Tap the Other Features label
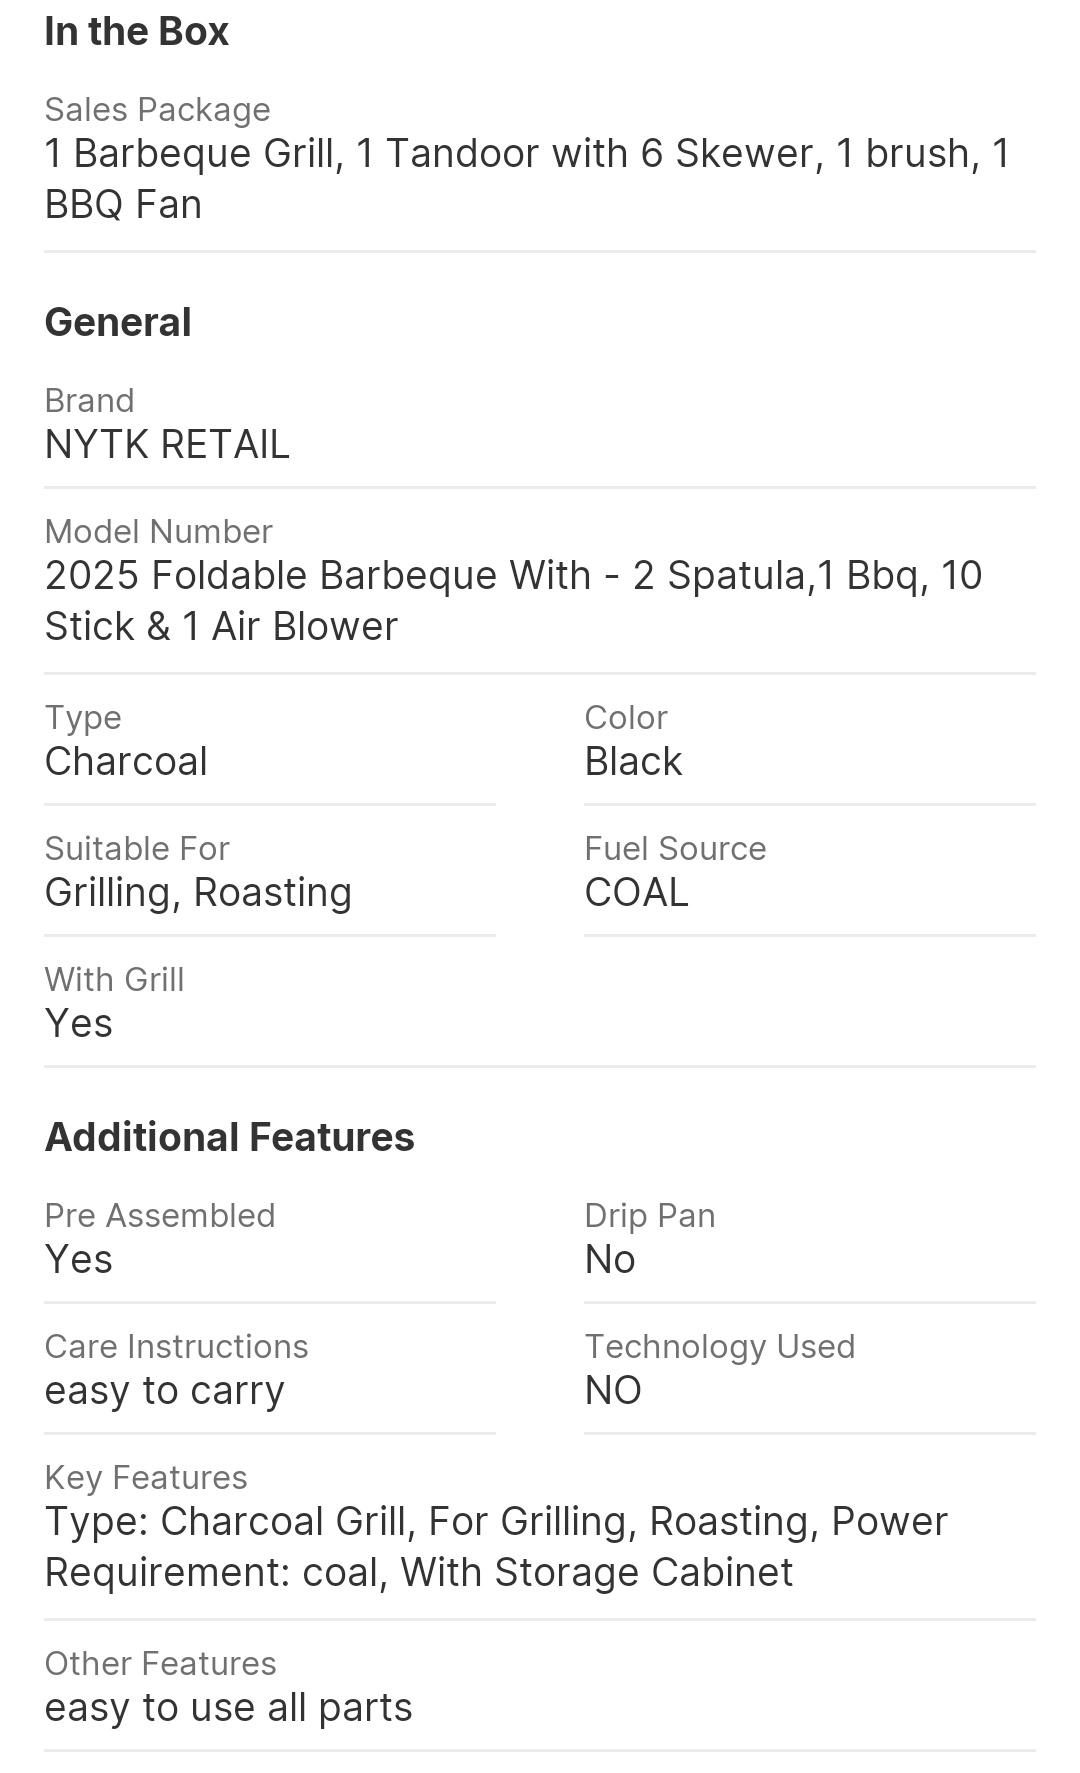 point(160,1663)
